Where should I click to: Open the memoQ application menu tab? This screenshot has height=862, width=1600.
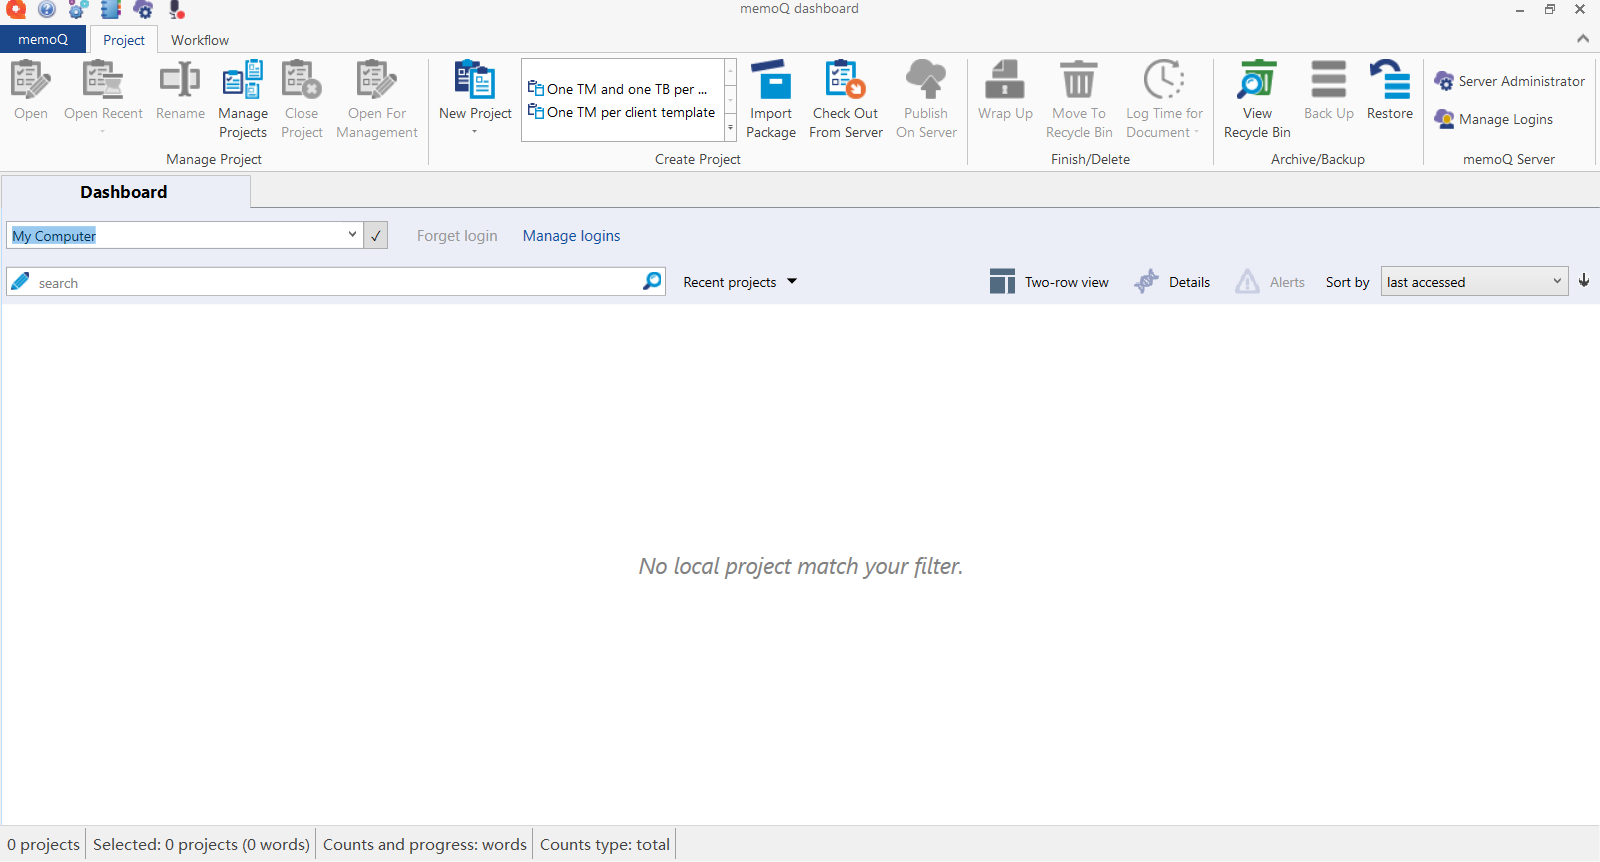(43, 40)
